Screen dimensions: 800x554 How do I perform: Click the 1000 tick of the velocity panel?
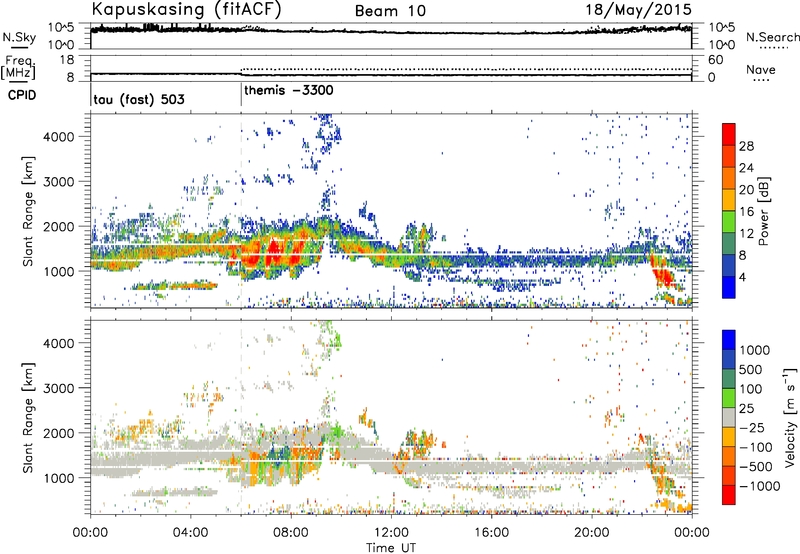59,478
